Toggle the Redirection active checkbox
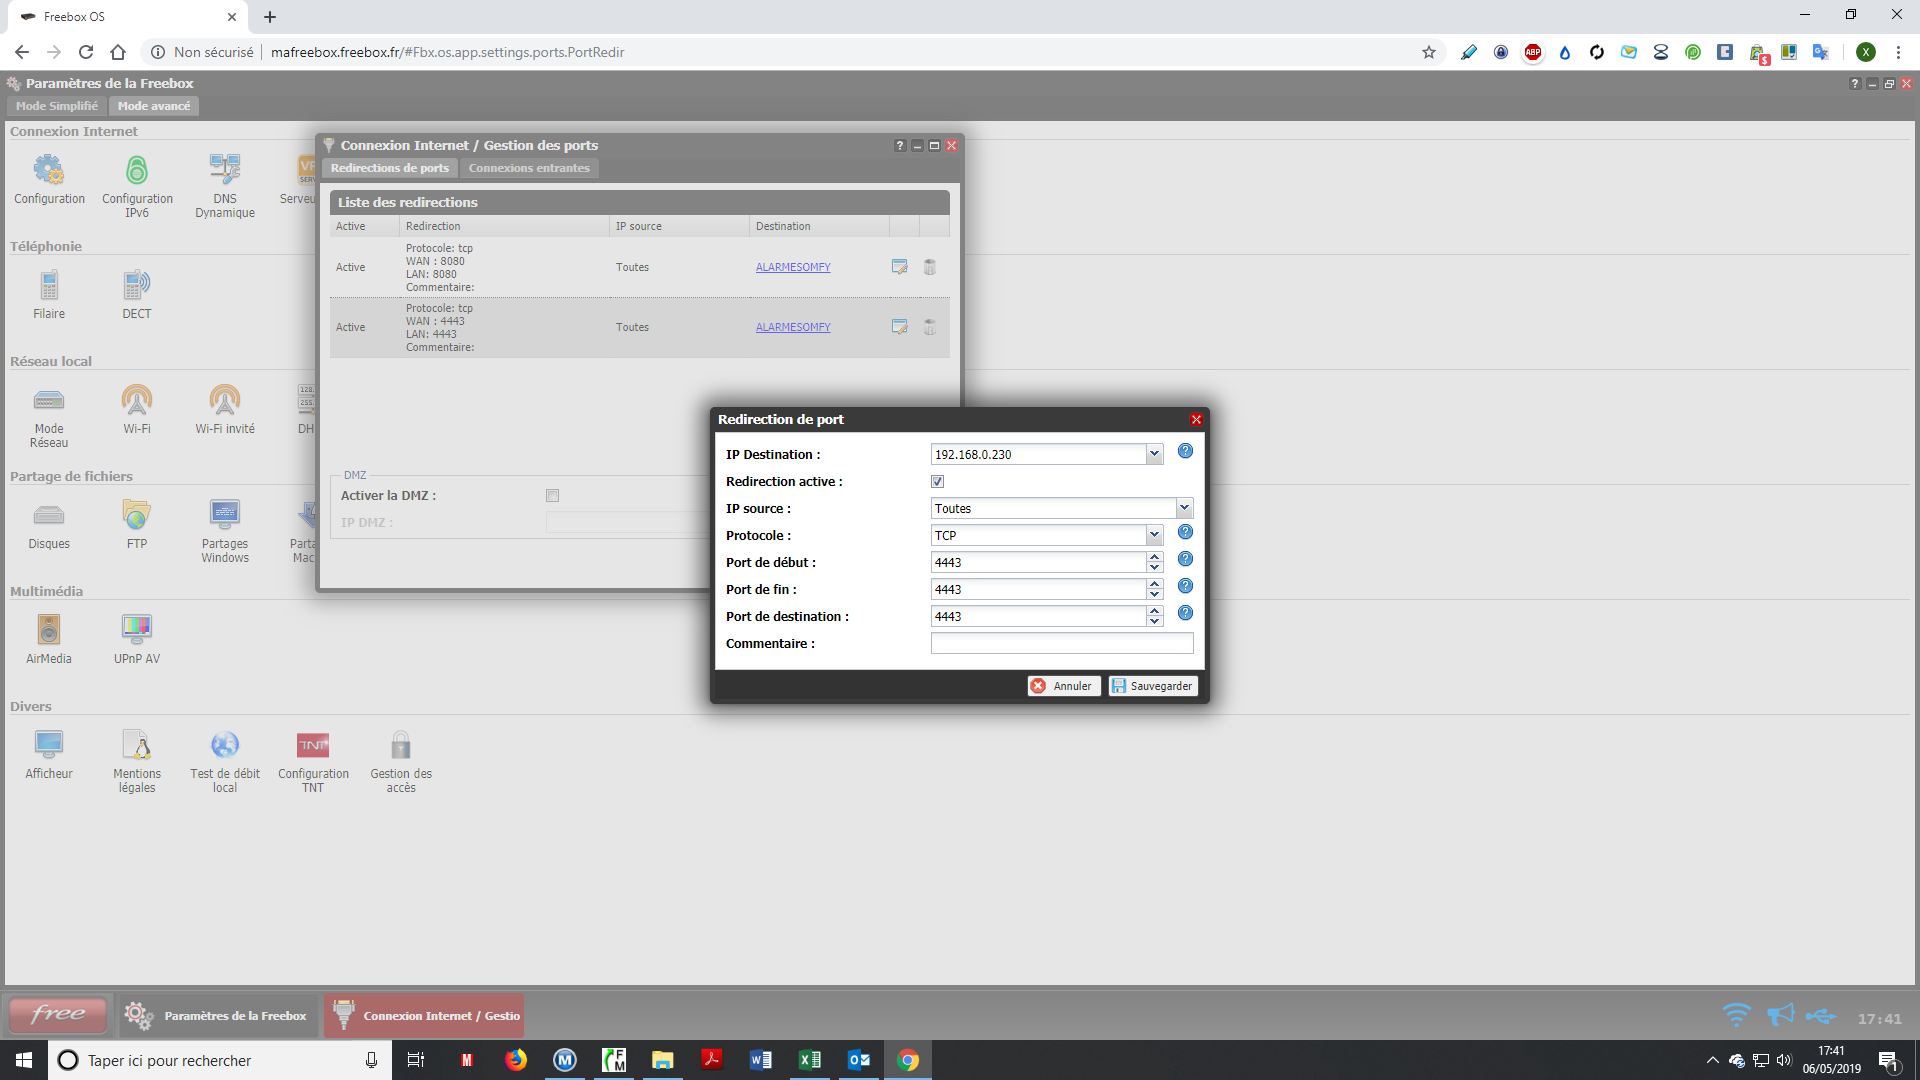The image size is (1920, 1080). pos(938,482)
